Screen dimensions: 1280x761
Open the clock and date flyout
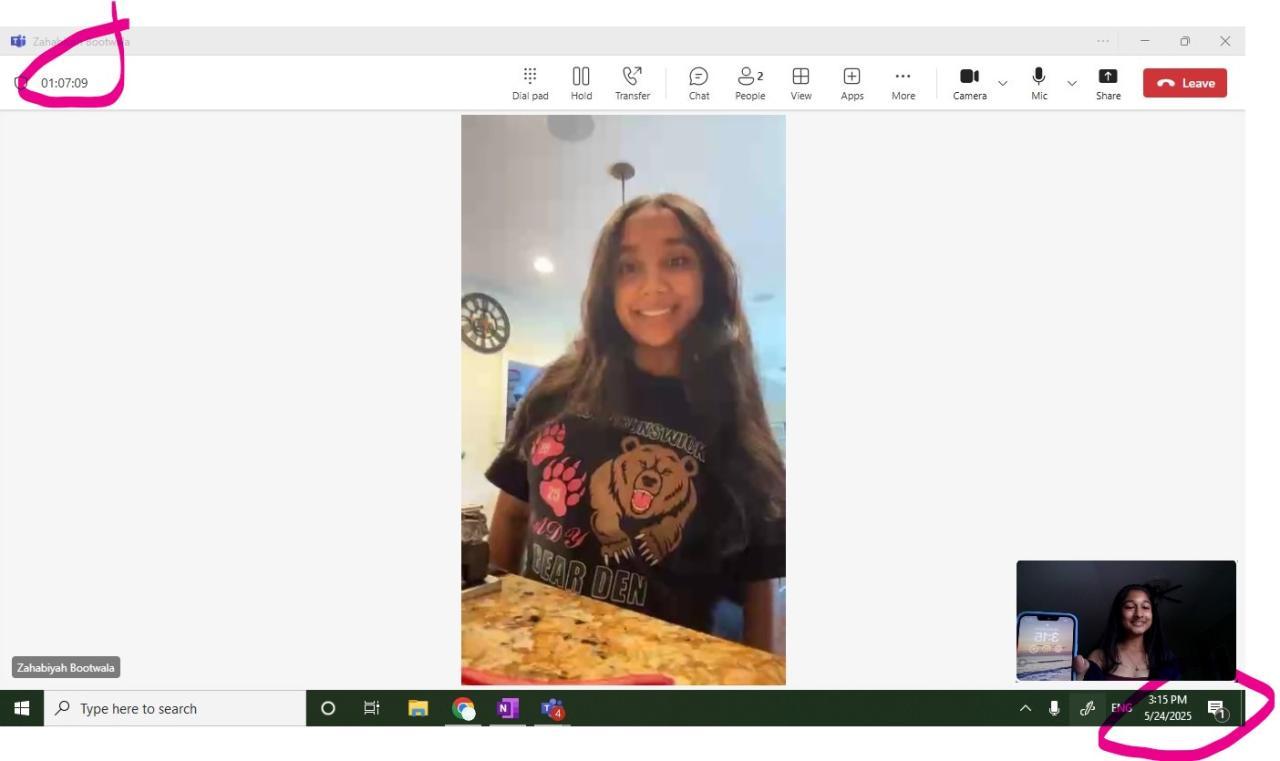(x=1168, y=708)
